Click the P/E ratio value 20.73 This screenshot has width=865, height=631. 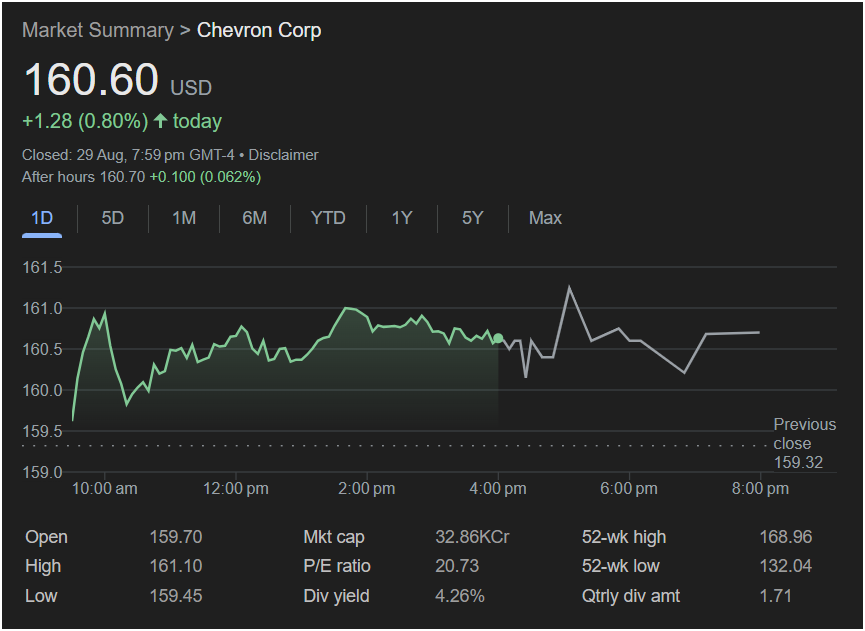(x=458, y=566)
